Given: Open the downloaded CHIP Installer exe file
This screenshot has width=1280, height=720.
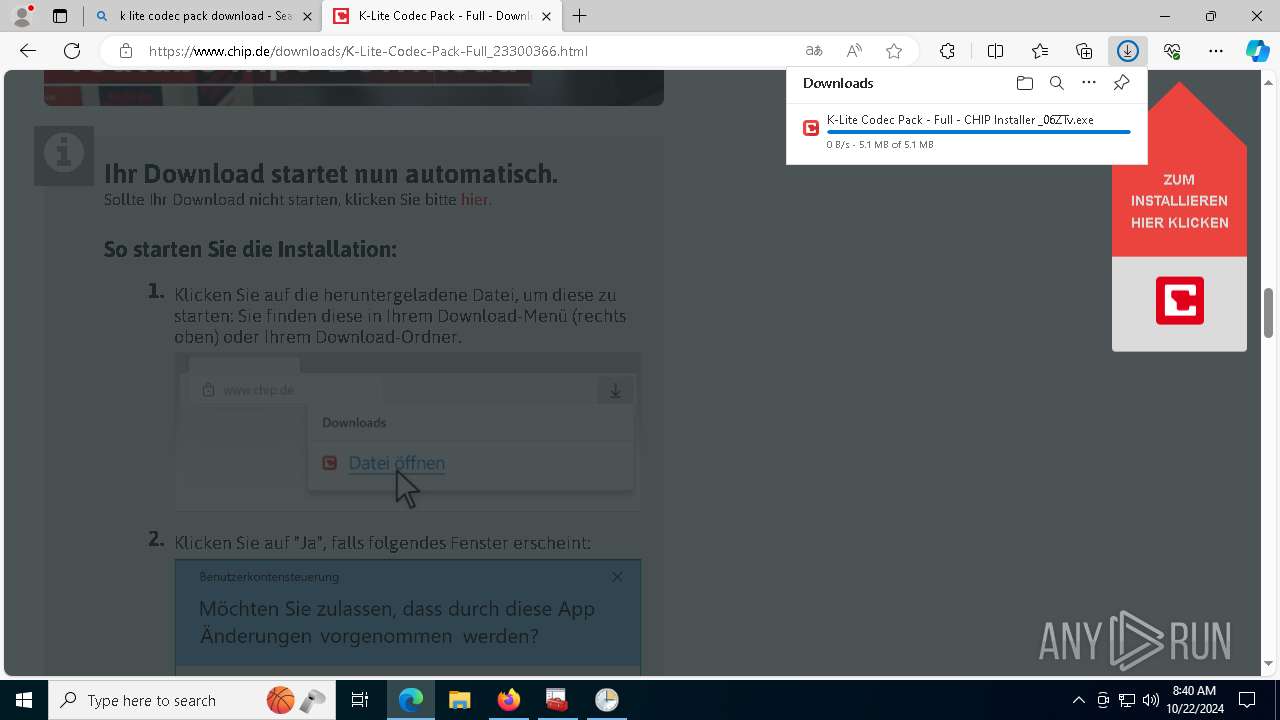Looking at the screenshot, I should [x=960, y=119].
